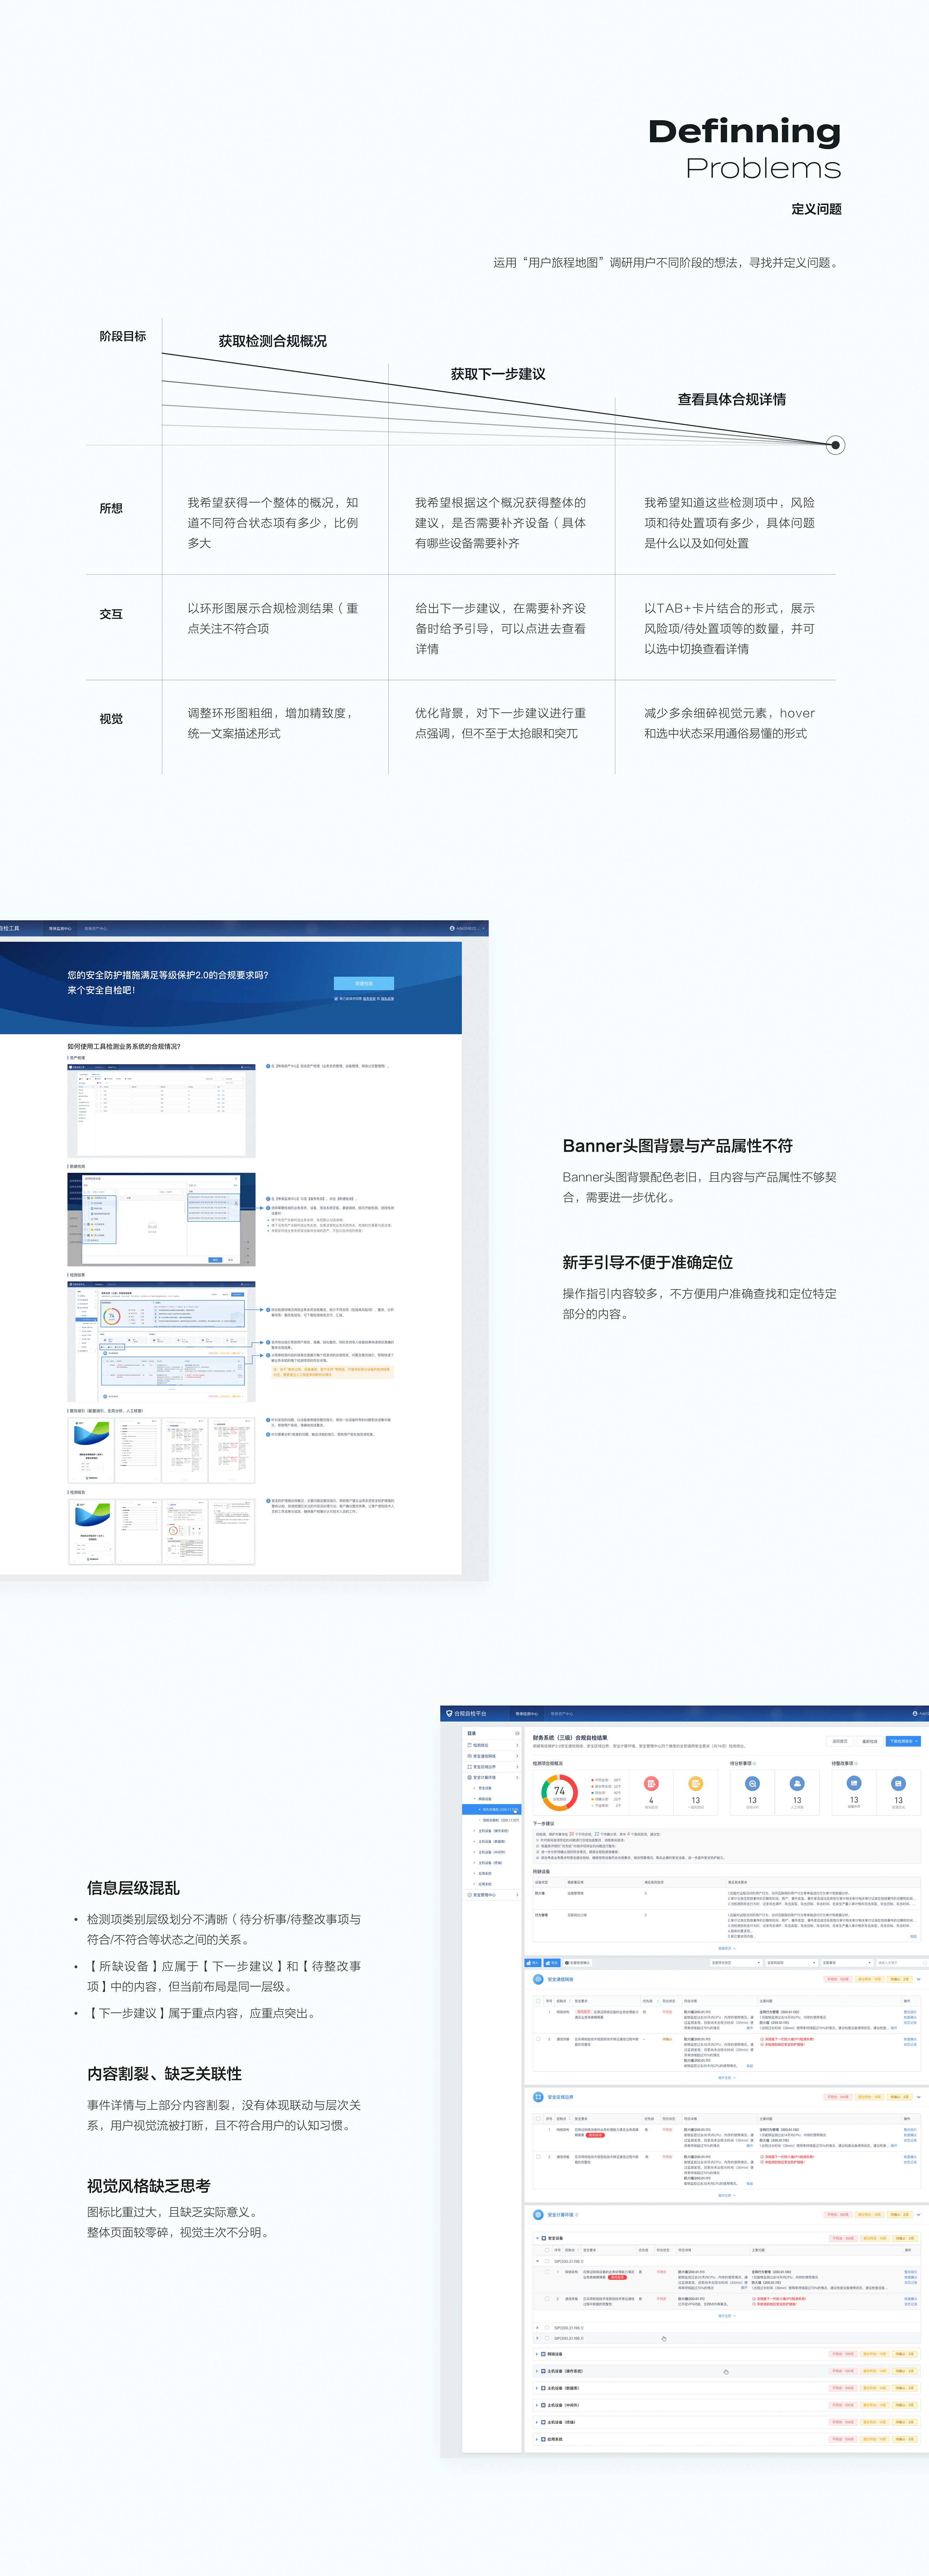Tick row 2 通信传输 checkbox in 安全通信网络 table
This screenshot has width=929, height=2576.
pos(538,2039)
